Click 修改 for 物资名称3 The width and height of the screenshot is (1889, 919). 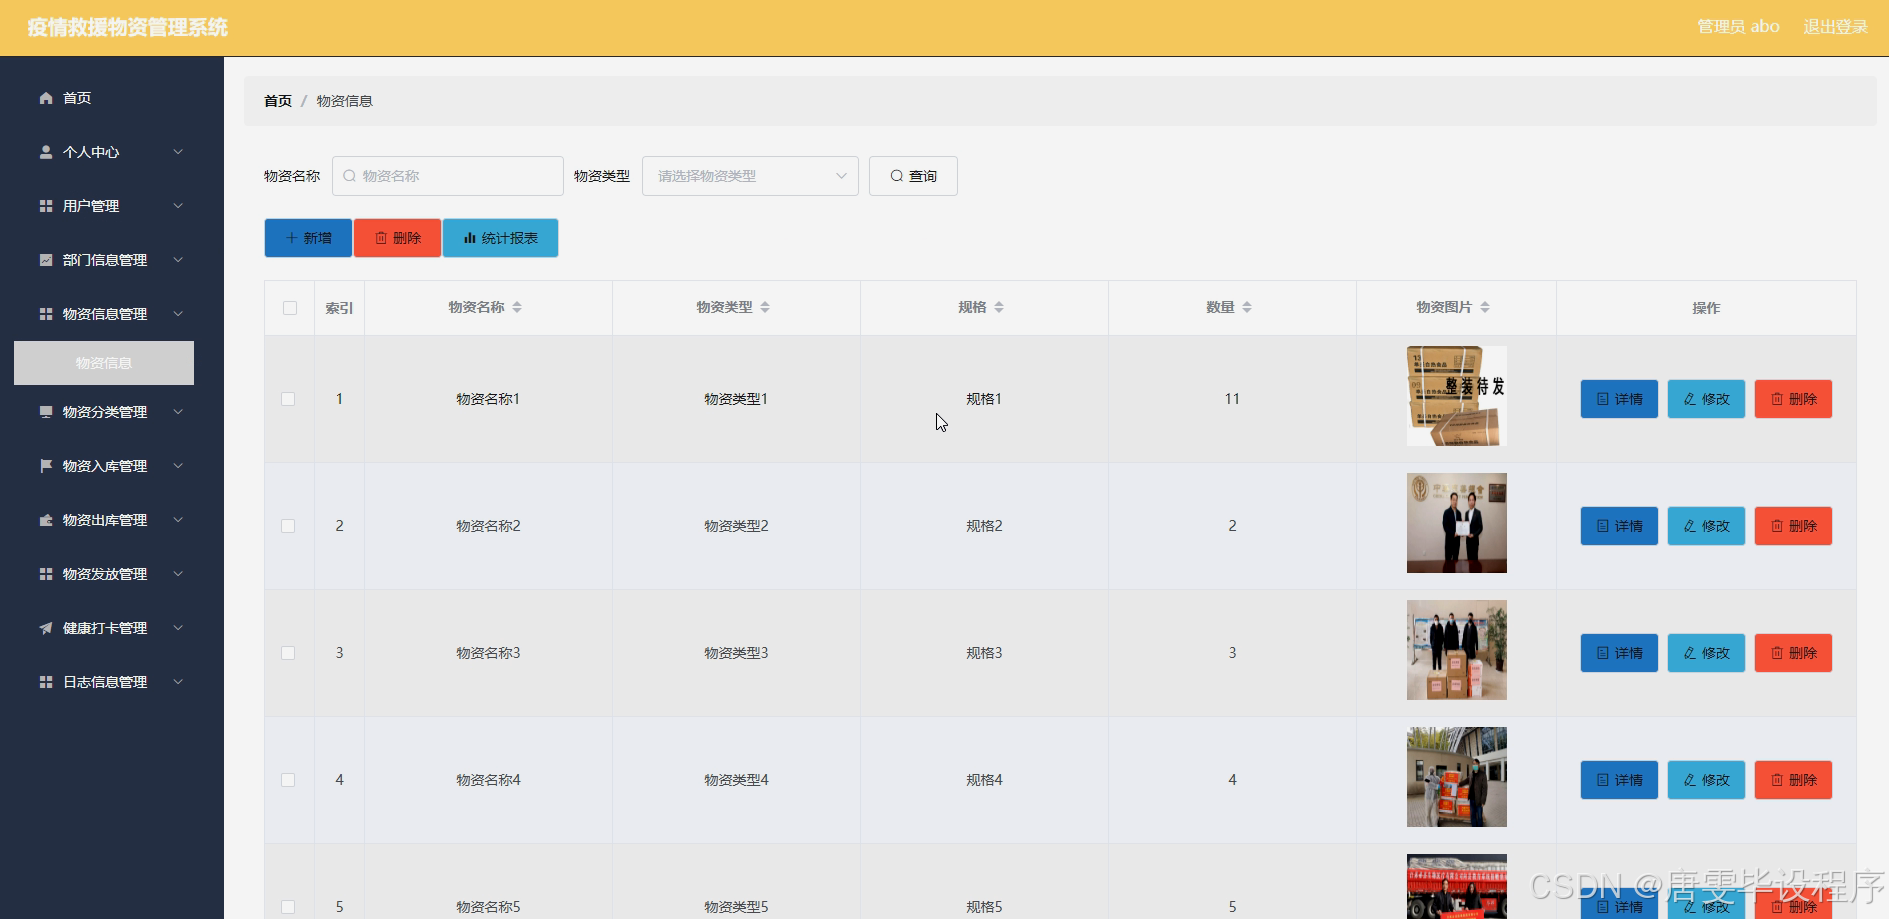point(1706,653)
